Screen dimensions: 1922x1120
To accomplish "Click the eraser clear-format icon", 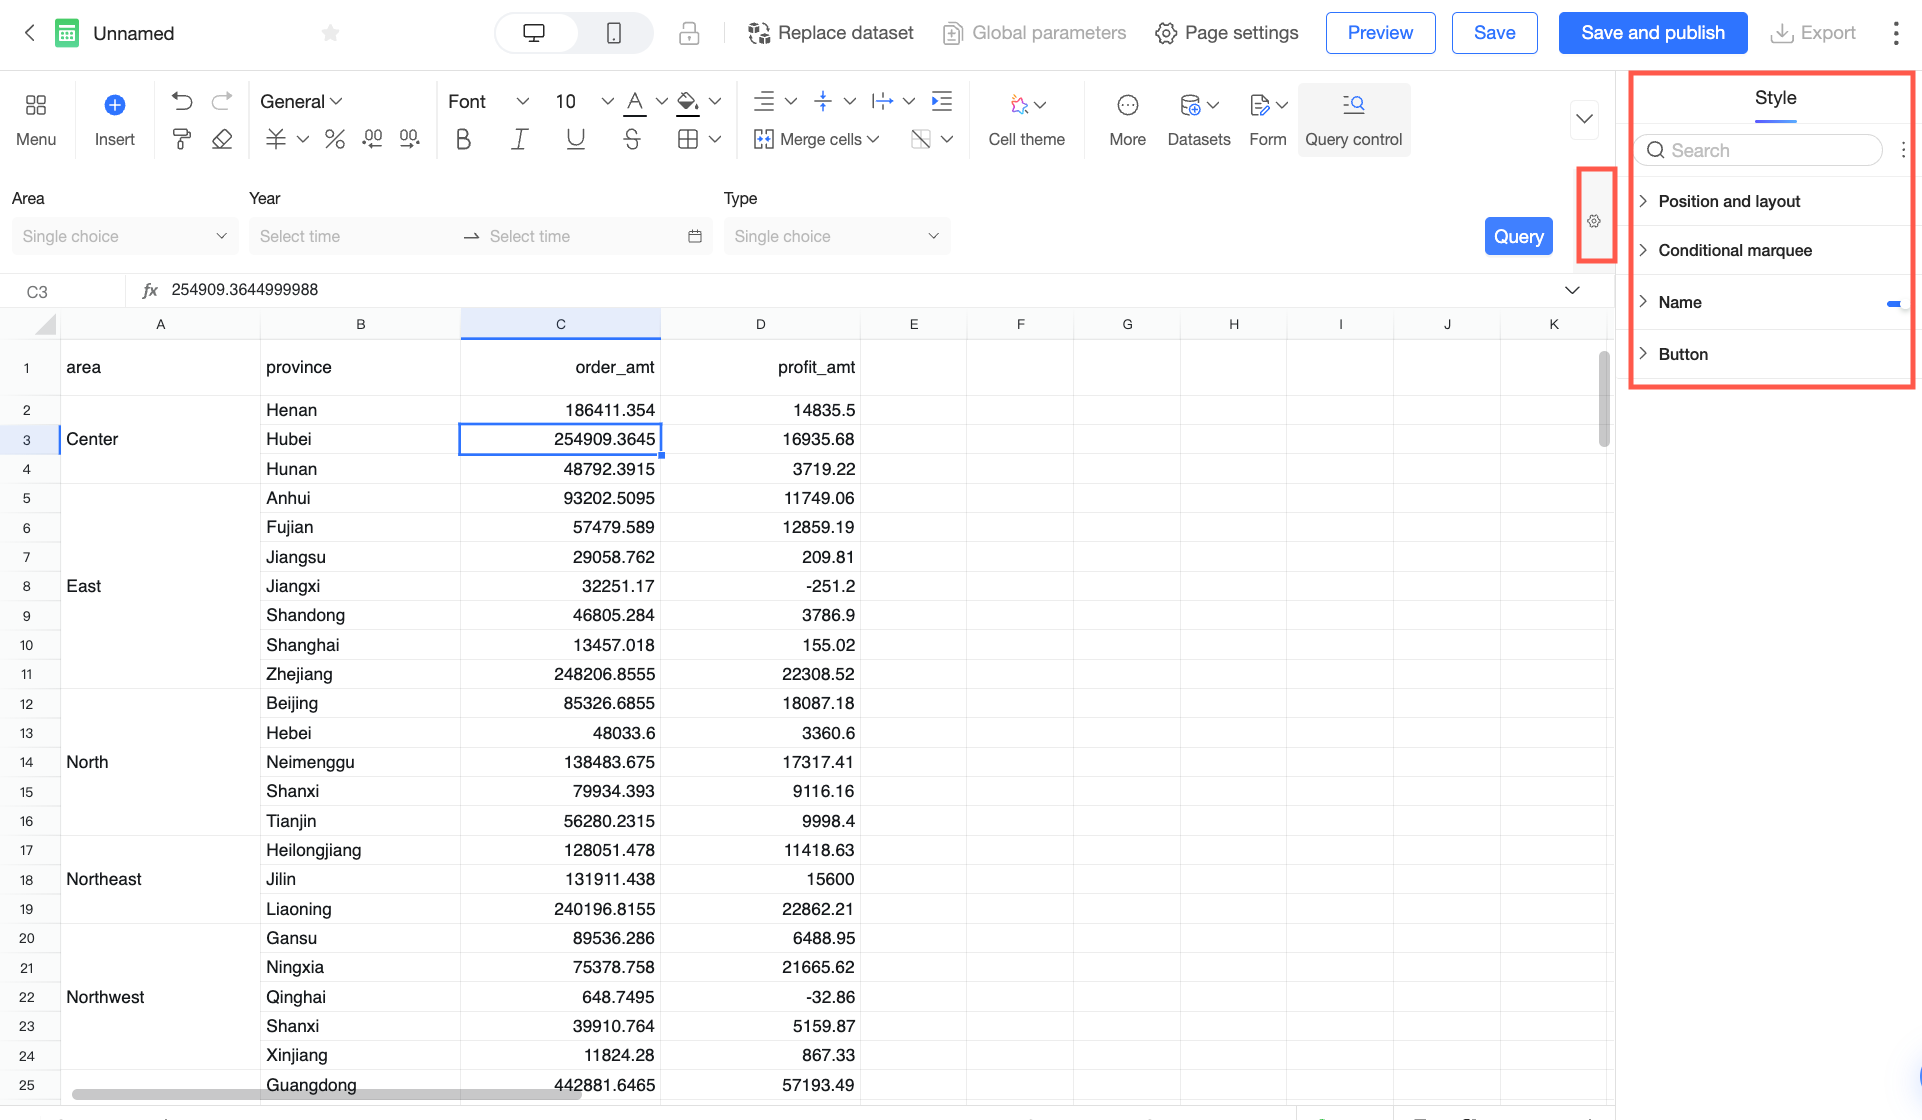I will click(x=222, y=139).
